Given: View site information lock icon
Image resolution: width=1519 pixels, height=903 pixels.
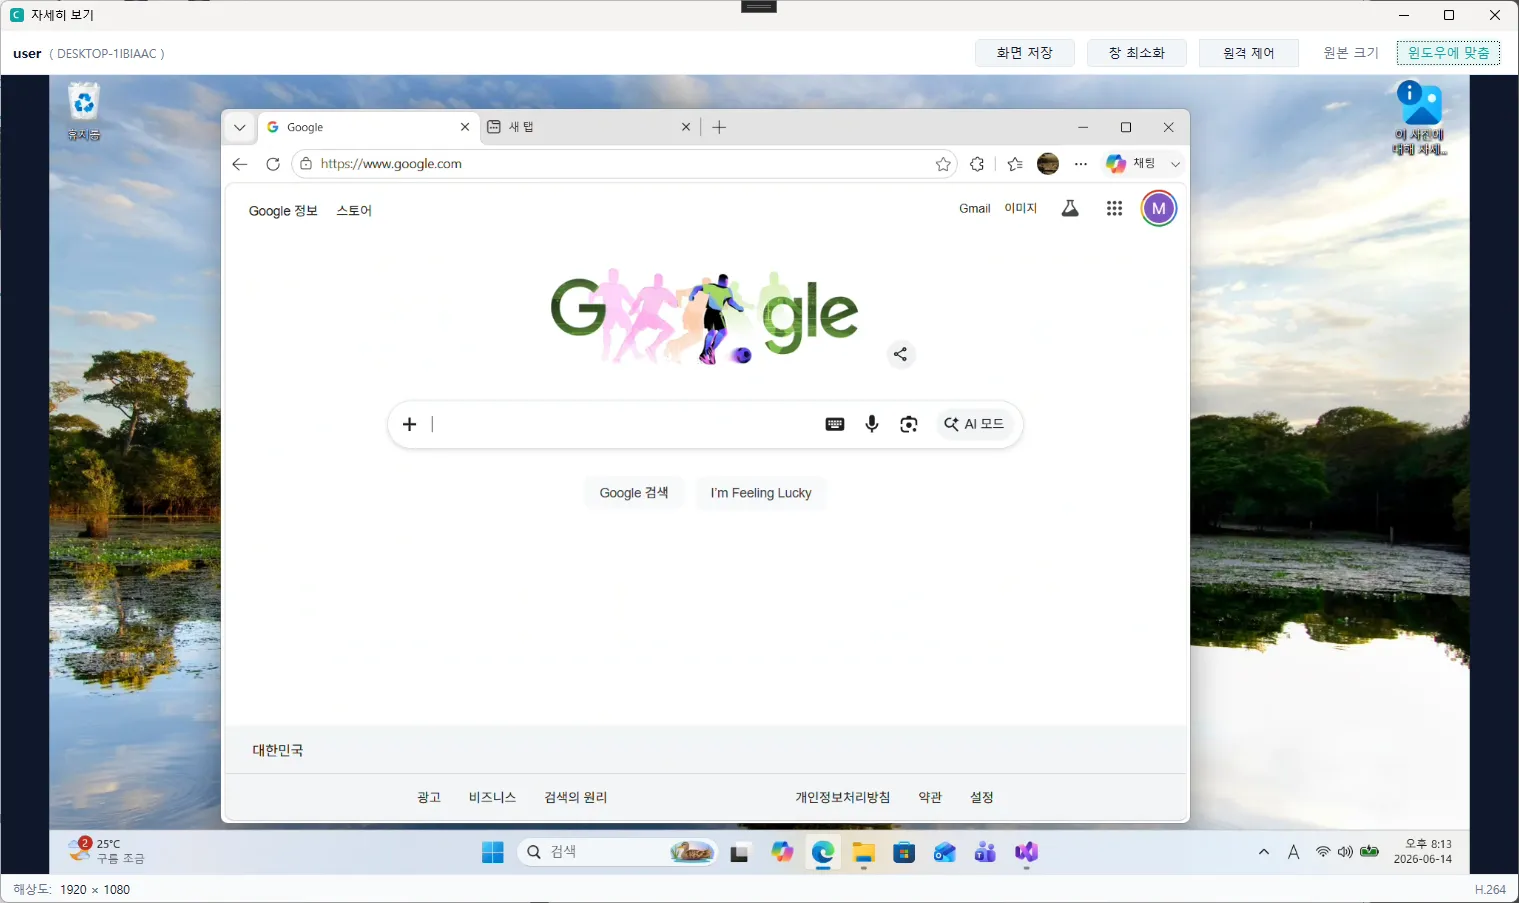Looking at the screenshot, I should click(x=306, y=164).
